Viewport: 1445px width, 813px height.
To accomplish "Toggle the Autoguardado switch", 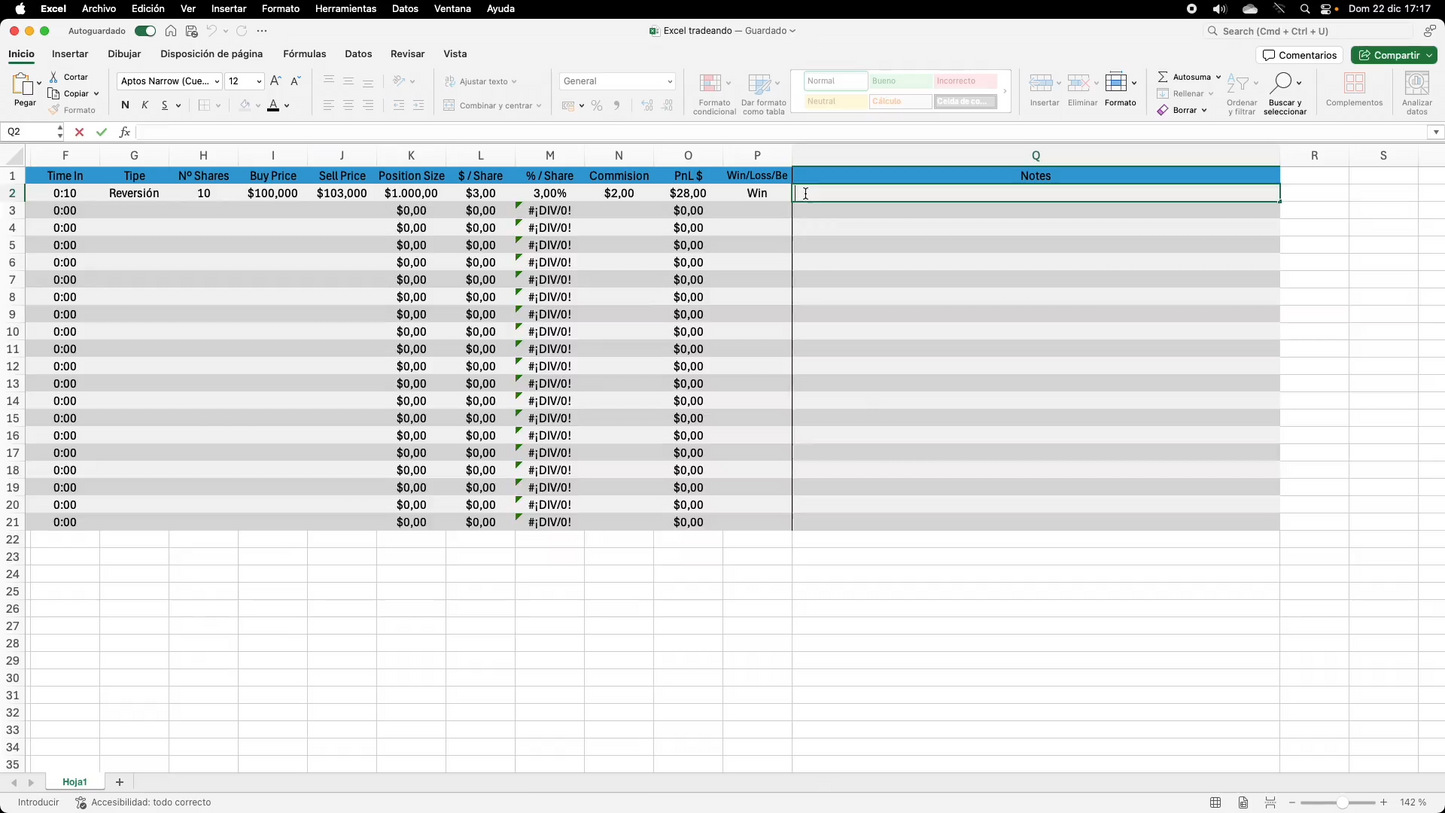I will click(x=145, y=31).
